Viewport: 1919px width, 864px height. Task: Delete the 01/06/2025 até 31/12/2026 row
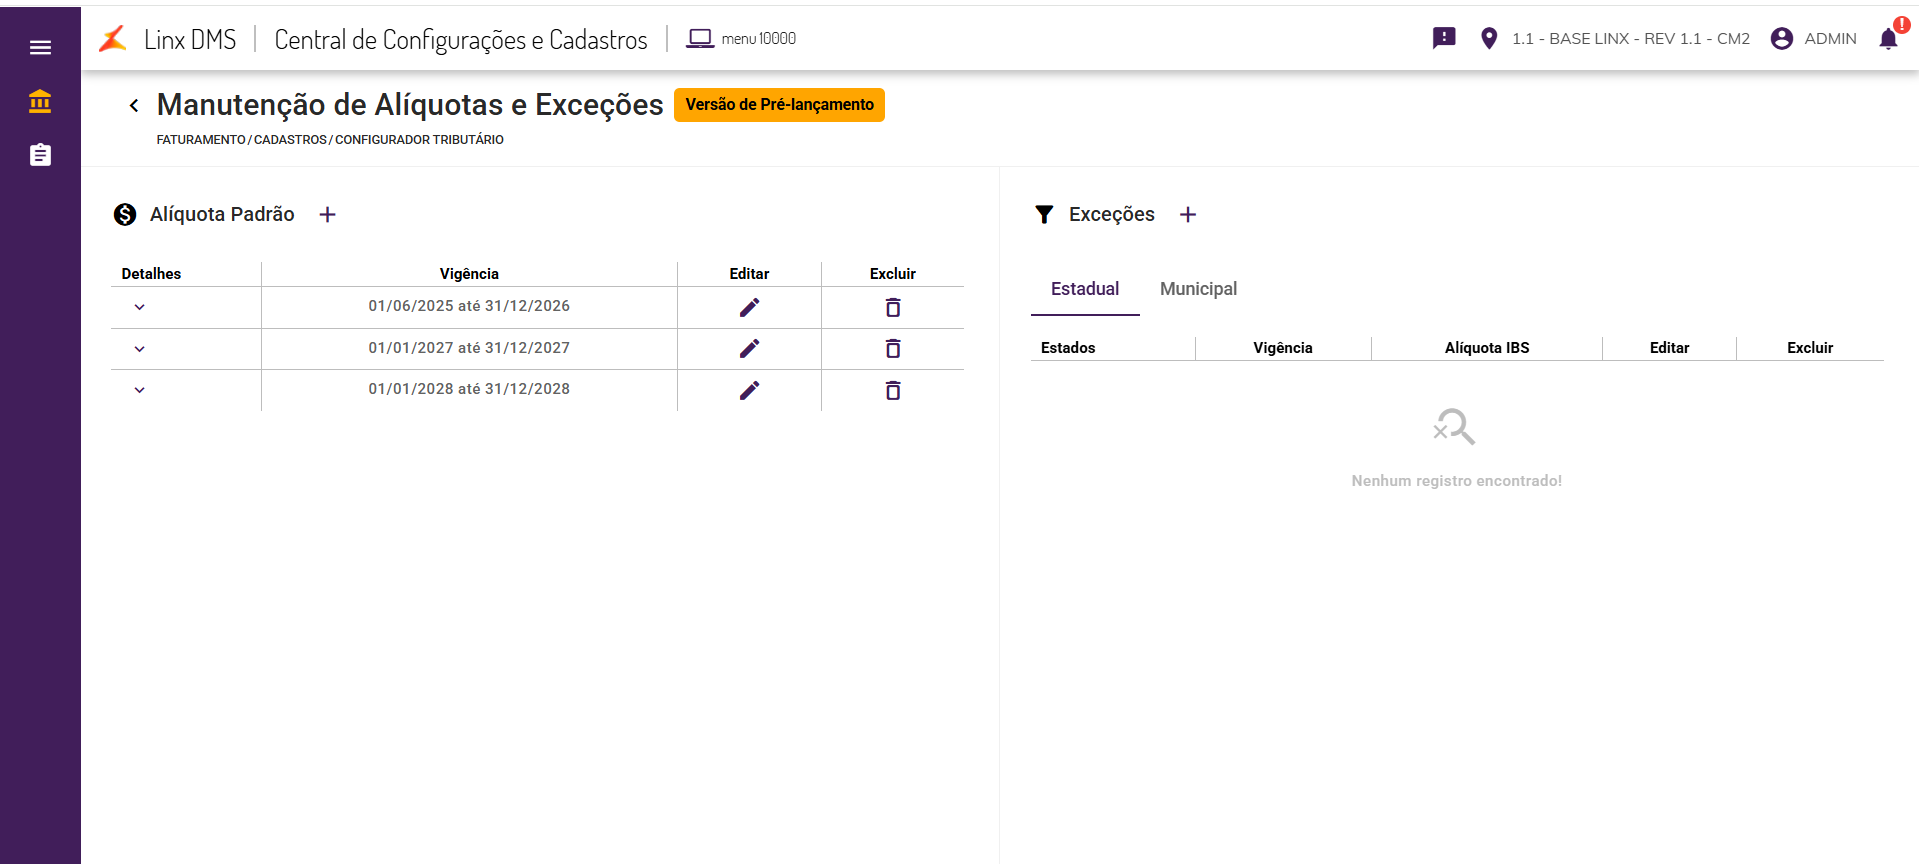[x=893, y=307]
